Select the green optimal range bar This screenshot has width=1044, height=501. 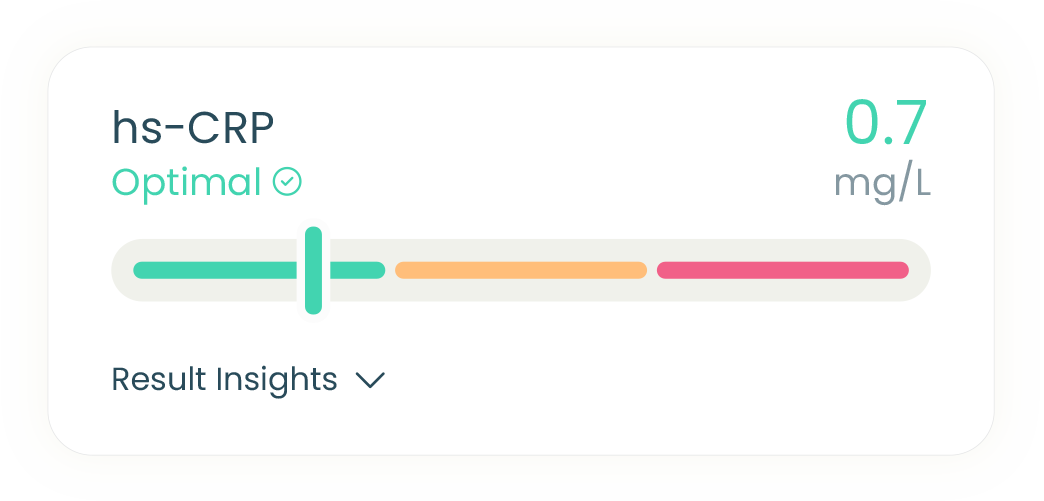pos(259,270)
